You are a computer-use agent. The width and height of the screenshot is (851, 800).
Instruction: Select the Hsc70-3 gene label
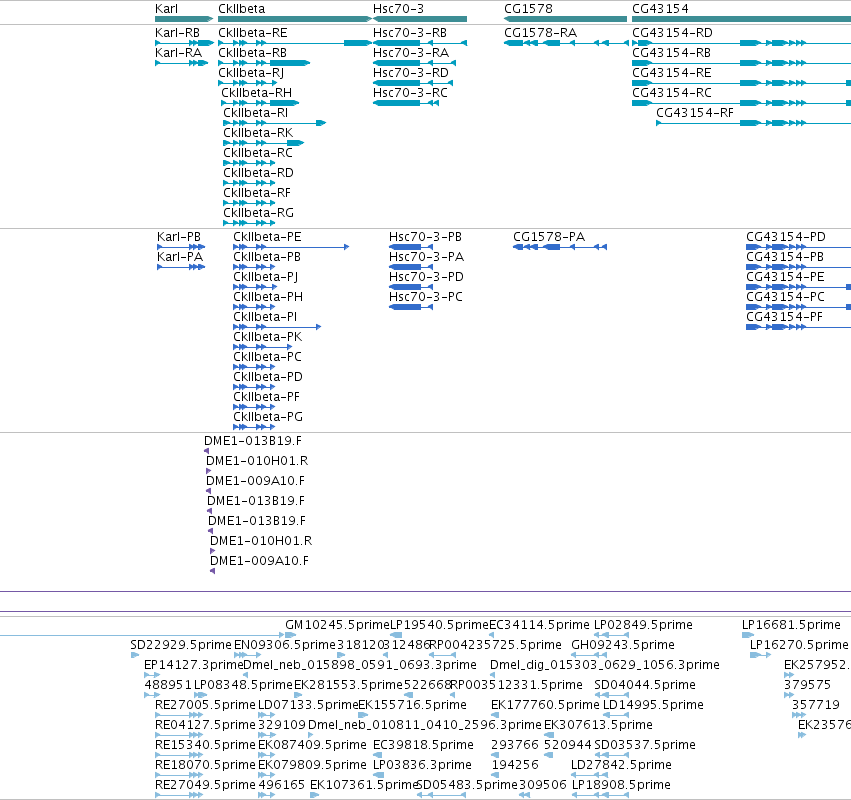click(398, 9)
